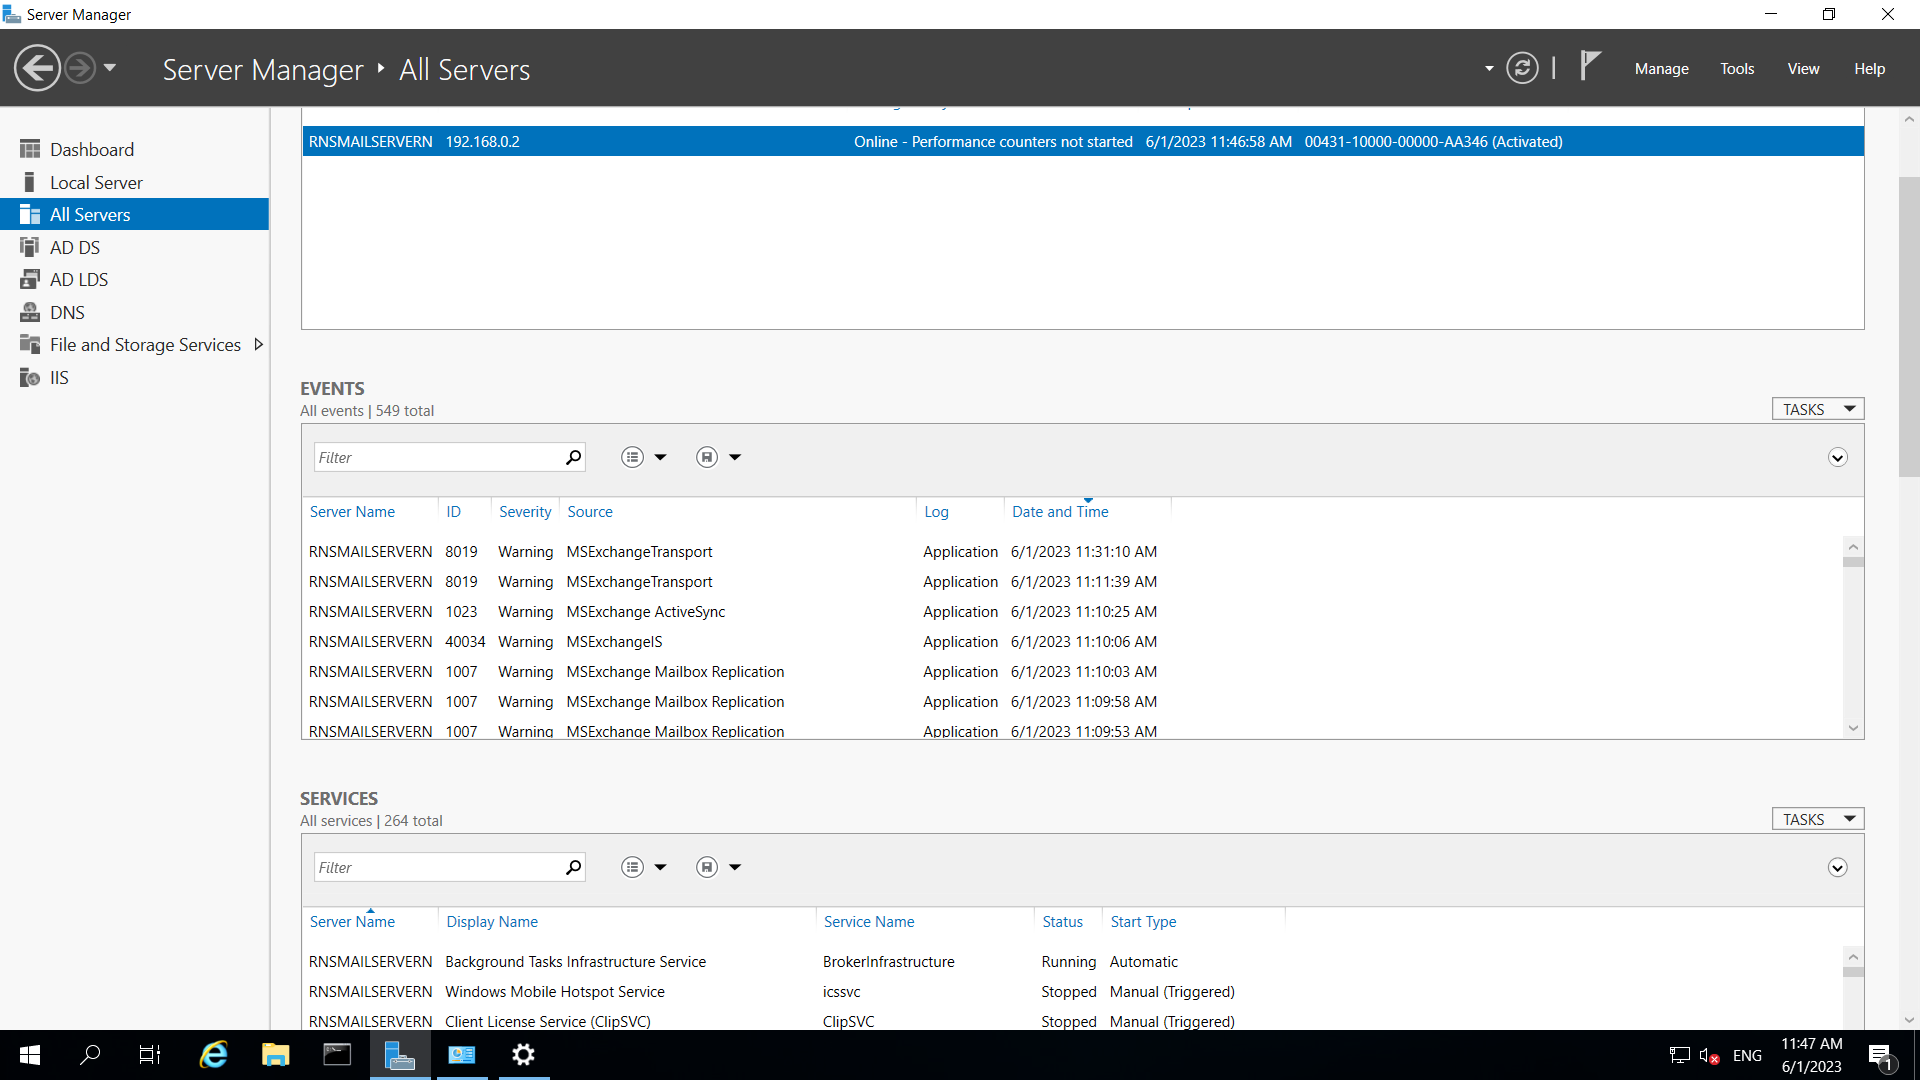Sort services by Display Name column
The height and width of the screenshot is (1080, 1920).
492,921
